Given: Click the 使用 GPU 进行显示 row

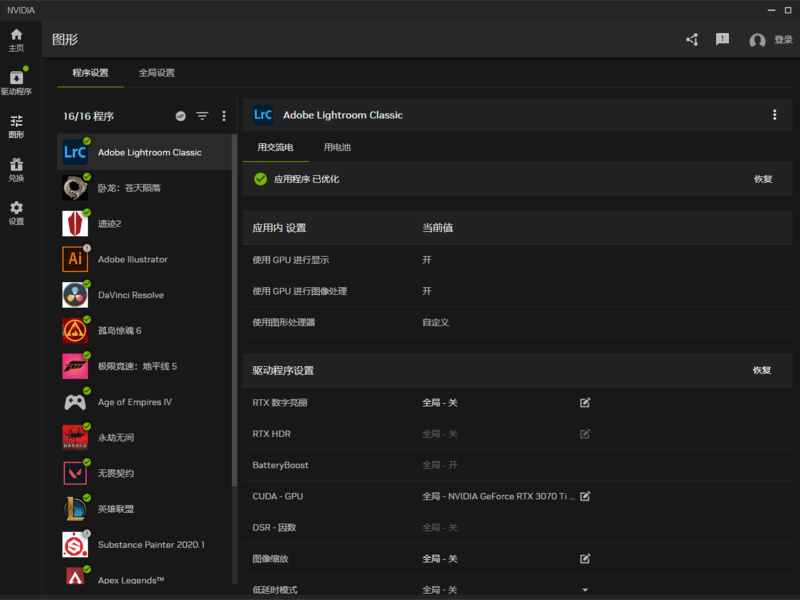Looking at the screenshot, I should point(517,260).
